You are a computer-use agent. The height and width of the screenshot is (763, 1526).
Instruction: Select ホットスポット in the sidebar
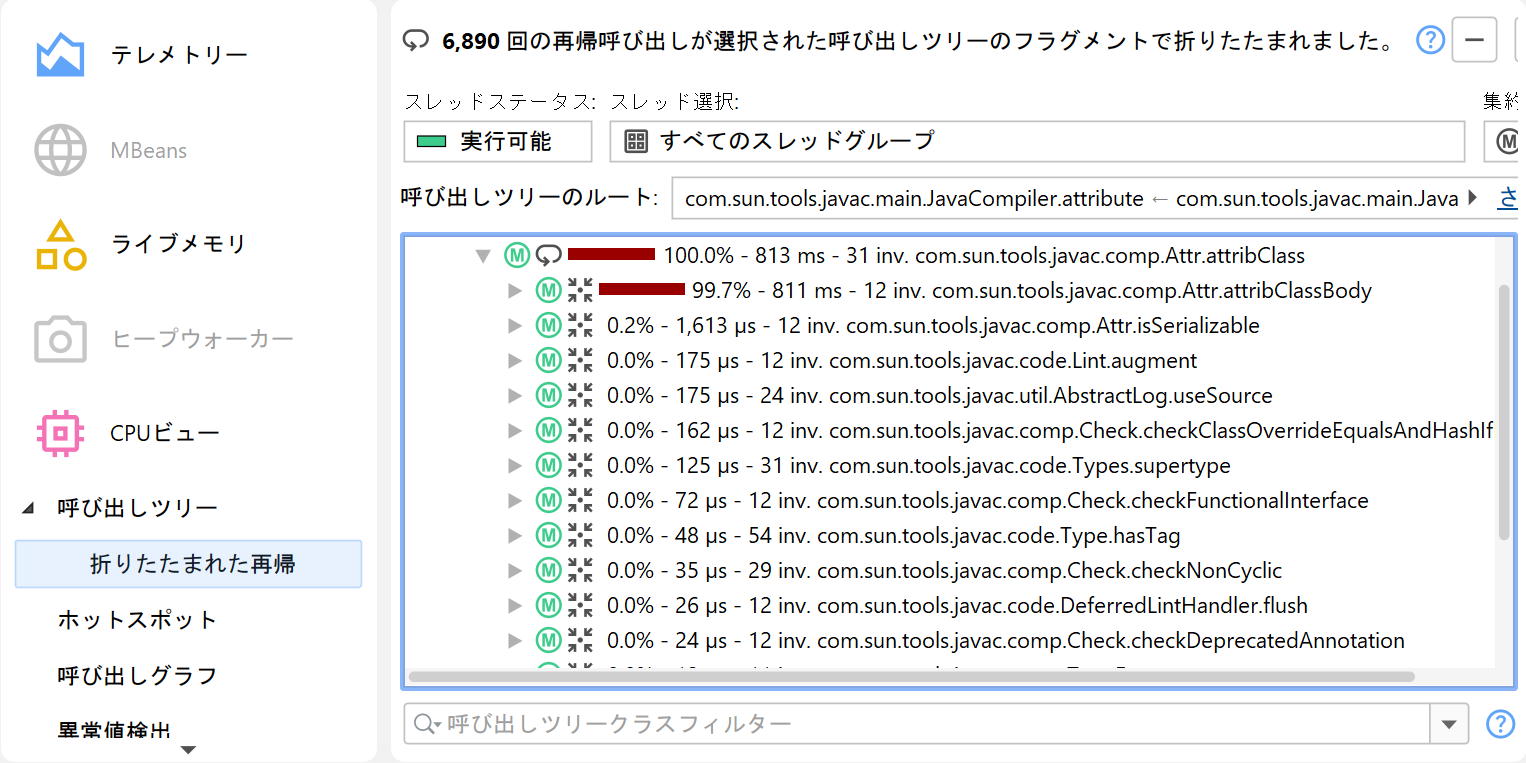pos(137,620)
